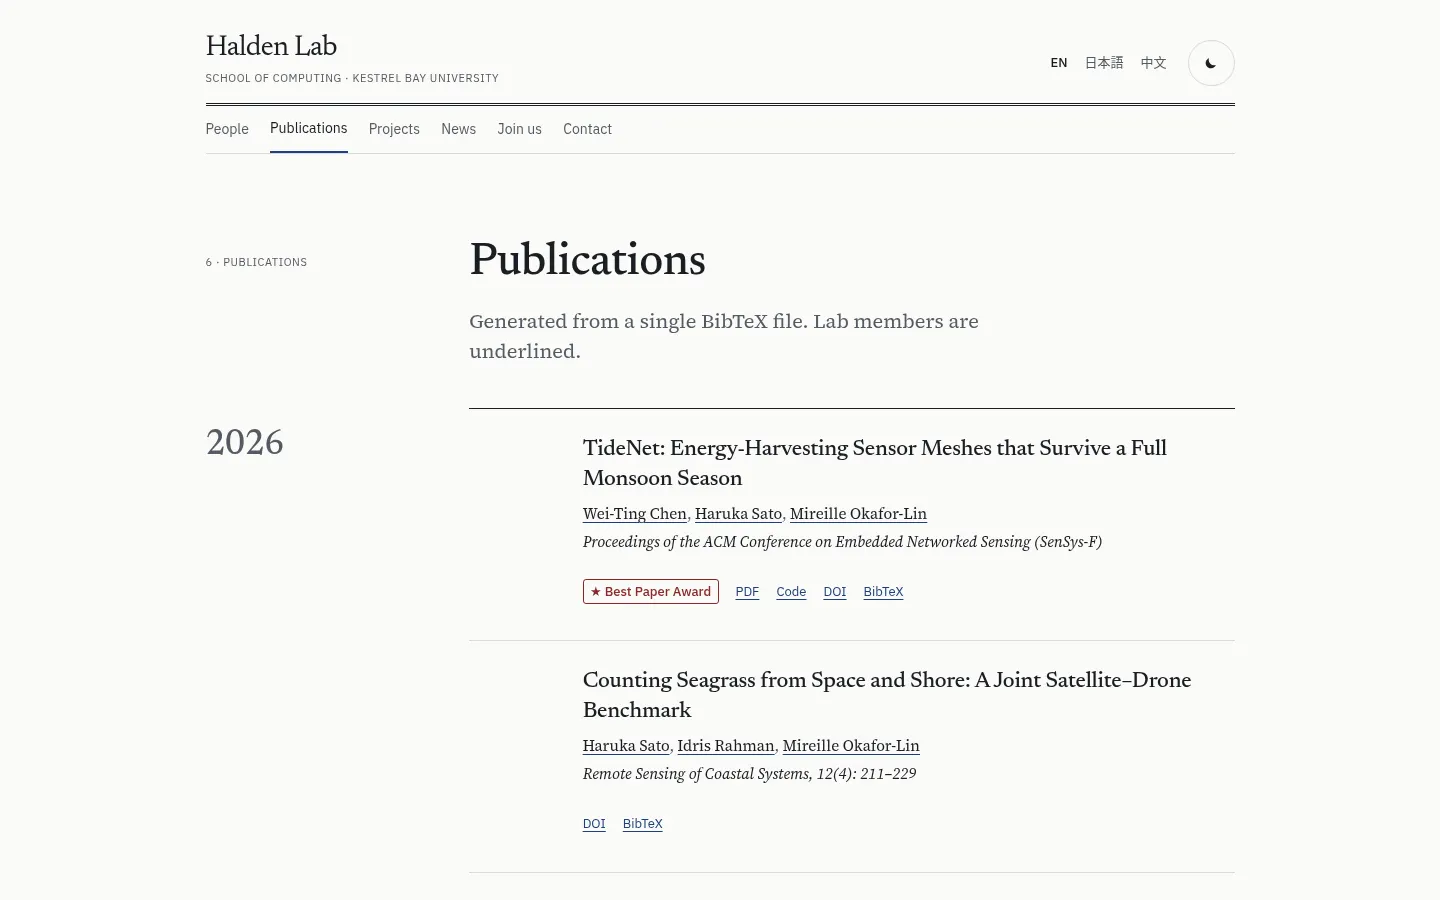Switch the language to EN

(x=1059, y=63)
